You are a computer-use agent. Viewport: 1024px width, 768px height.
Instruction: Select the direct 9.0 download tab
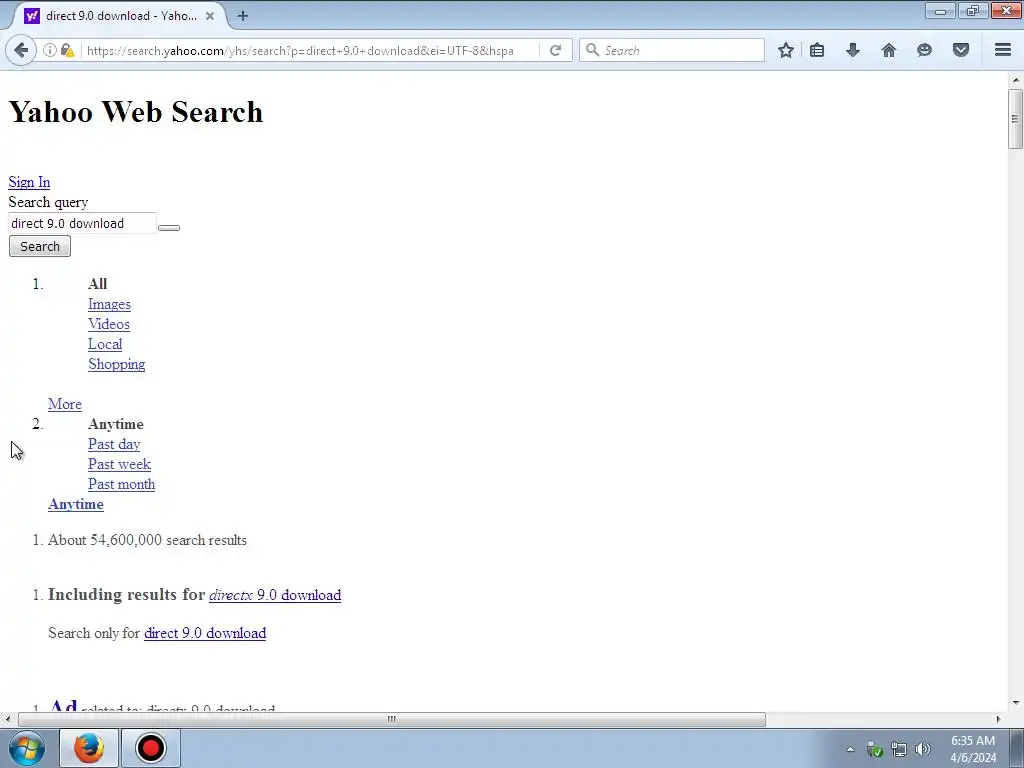click(120, 16)
